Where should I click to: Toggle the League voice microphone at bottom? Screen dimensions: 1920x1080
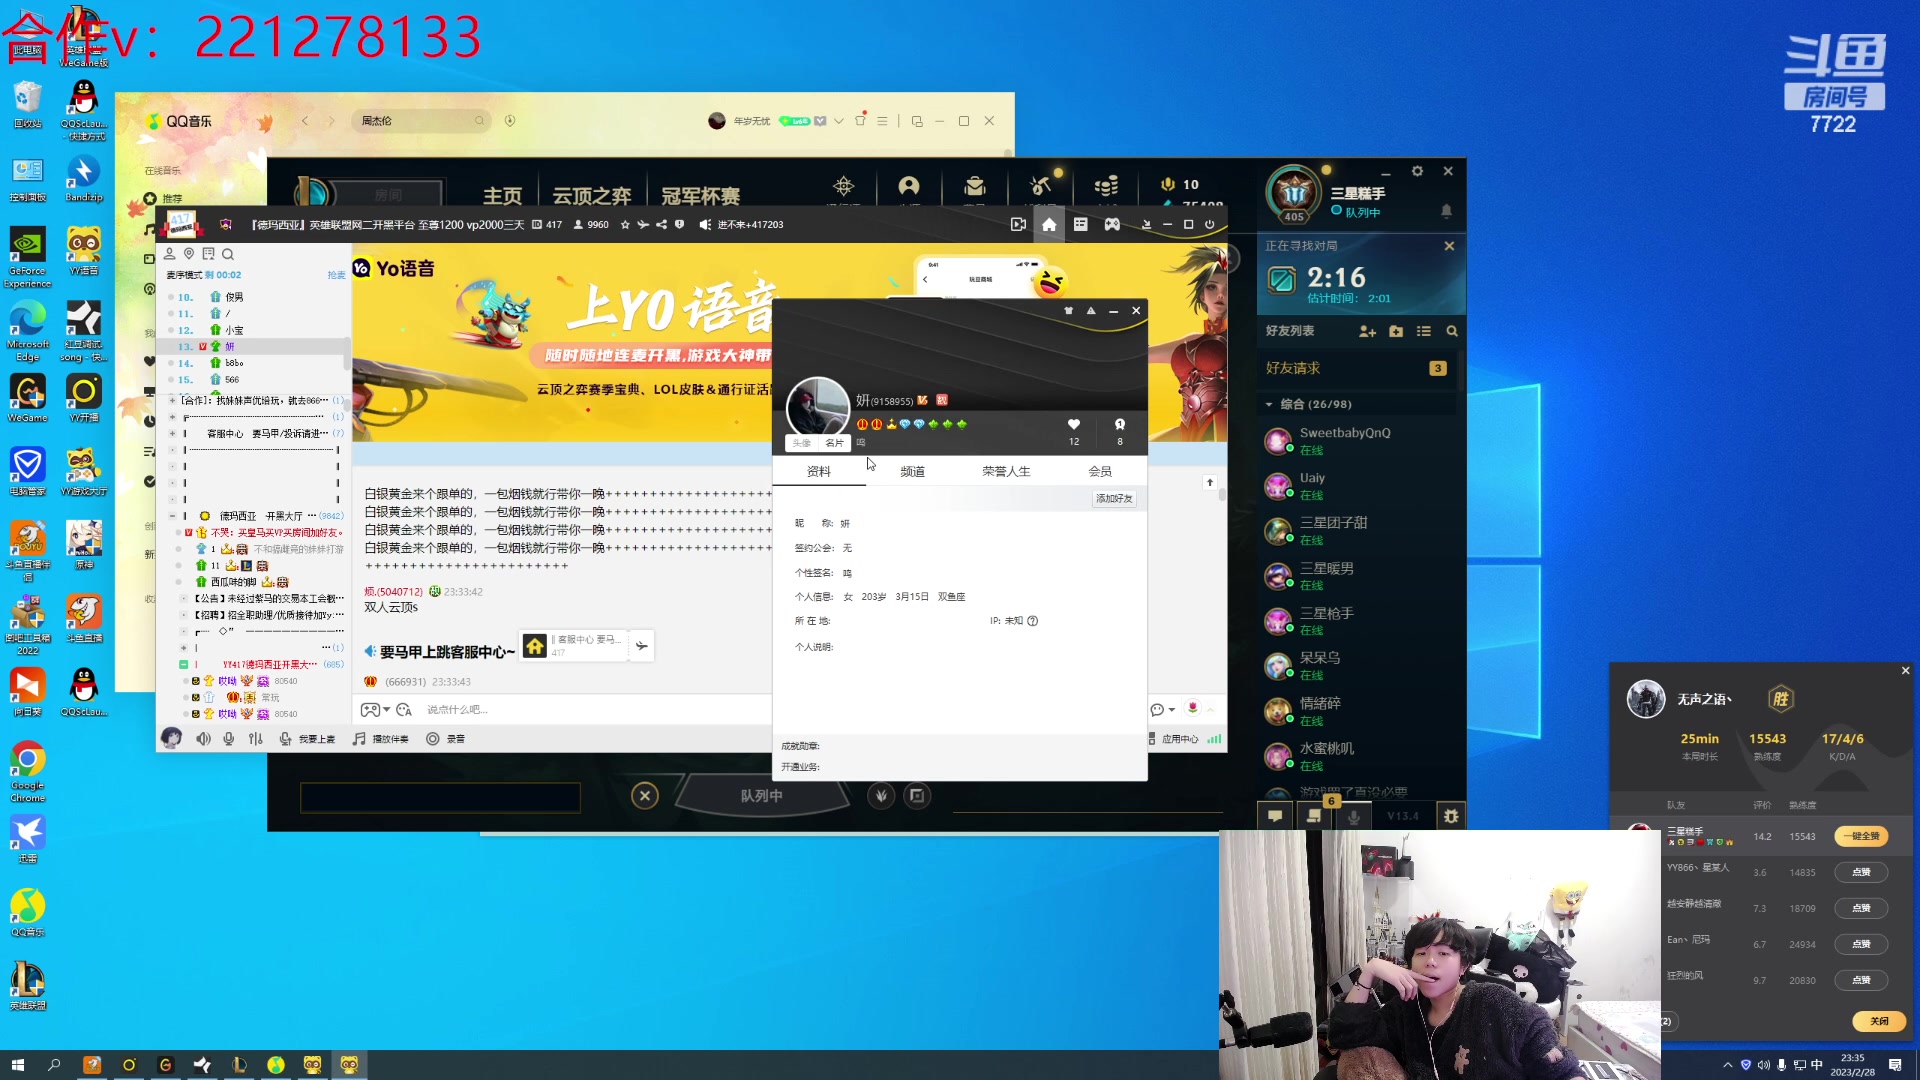(1353, 816)
